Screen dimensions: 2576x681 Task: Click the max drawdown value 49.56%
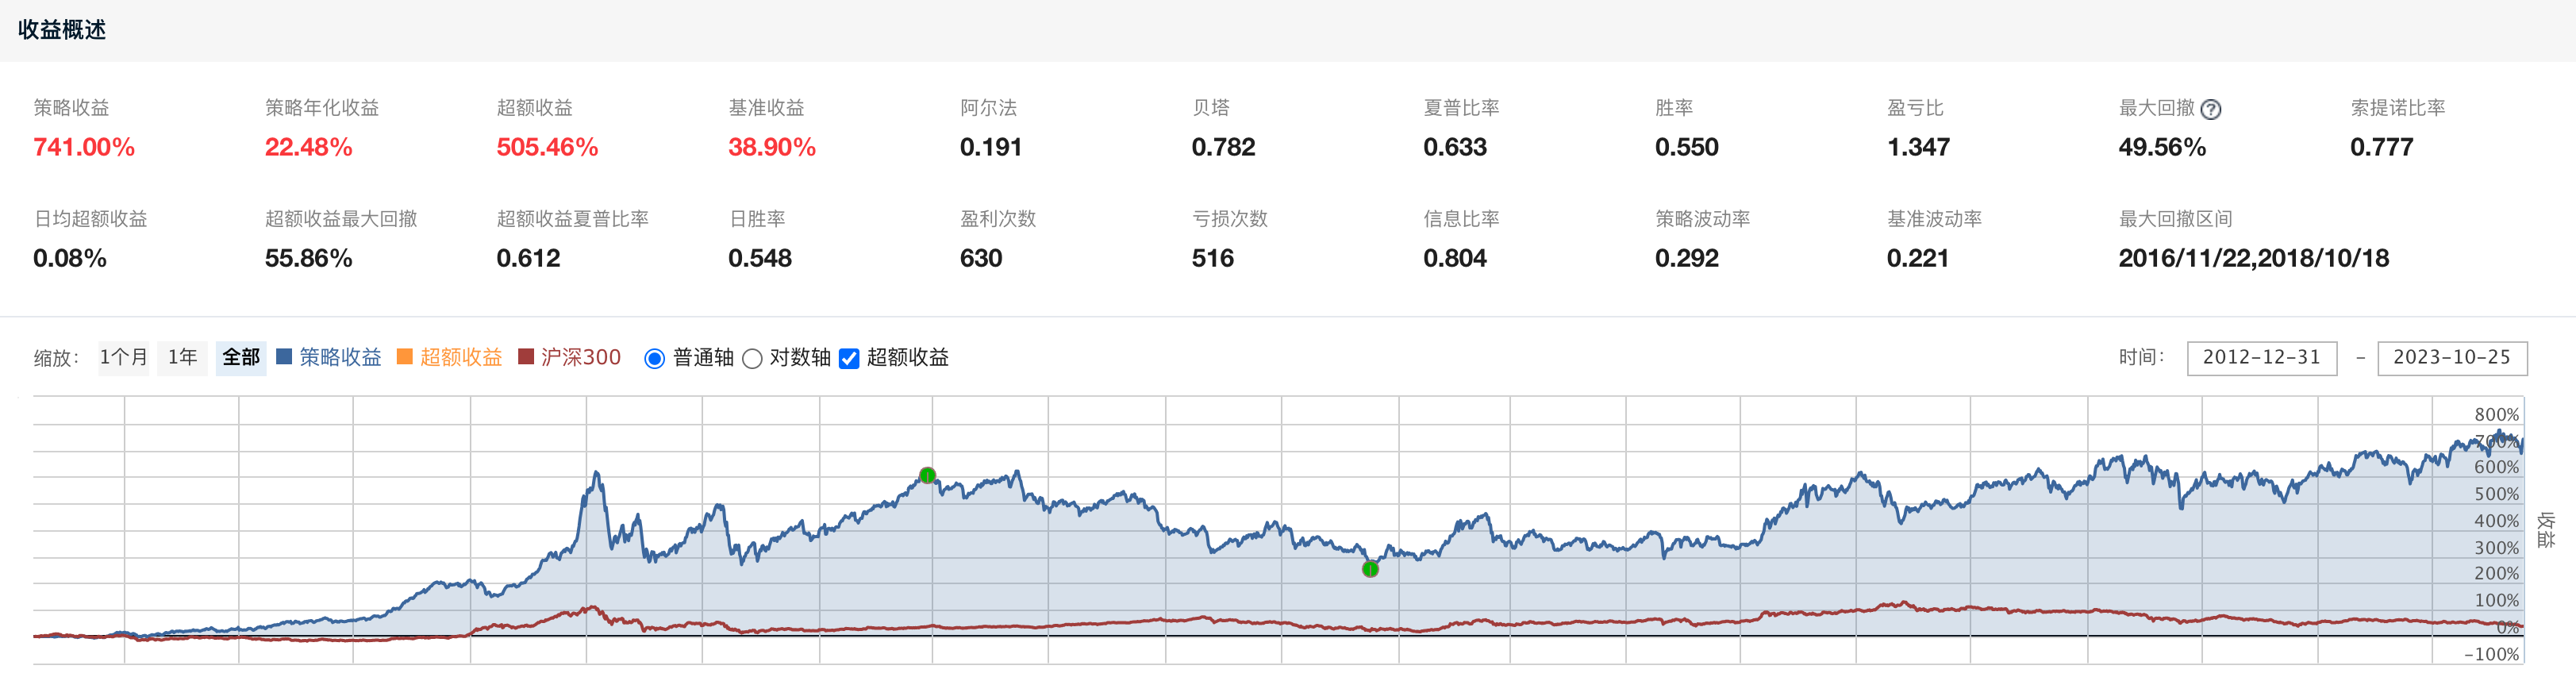pos(2162,147)
